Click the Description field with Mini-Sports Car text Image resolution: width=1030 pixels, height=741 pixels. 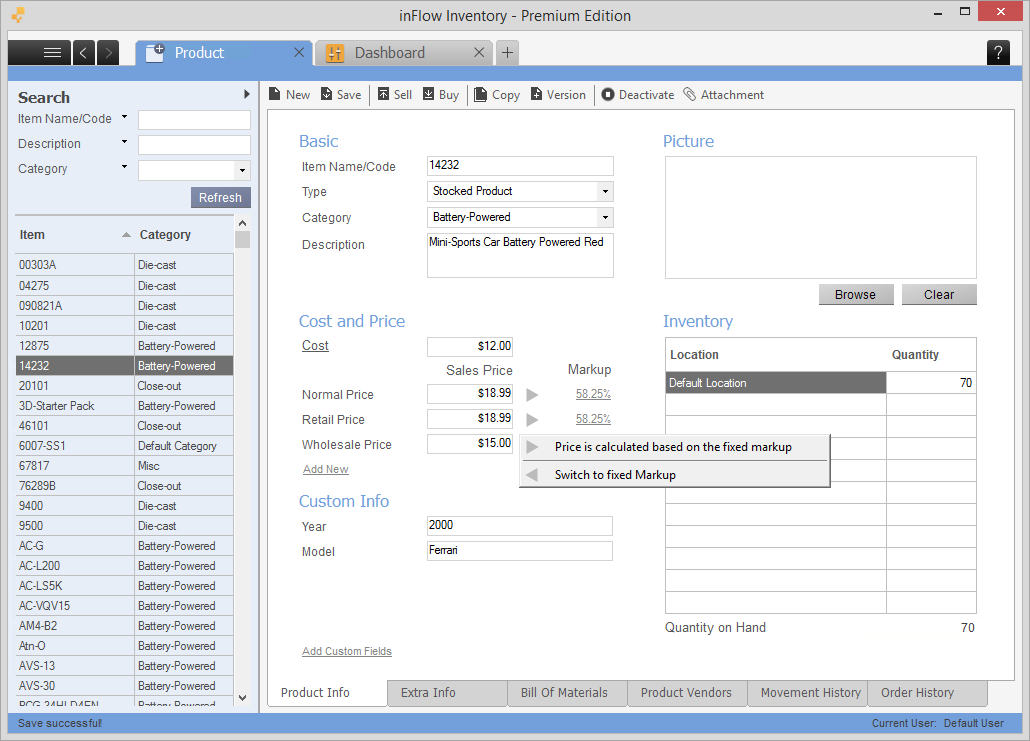[x=520, y=256]
